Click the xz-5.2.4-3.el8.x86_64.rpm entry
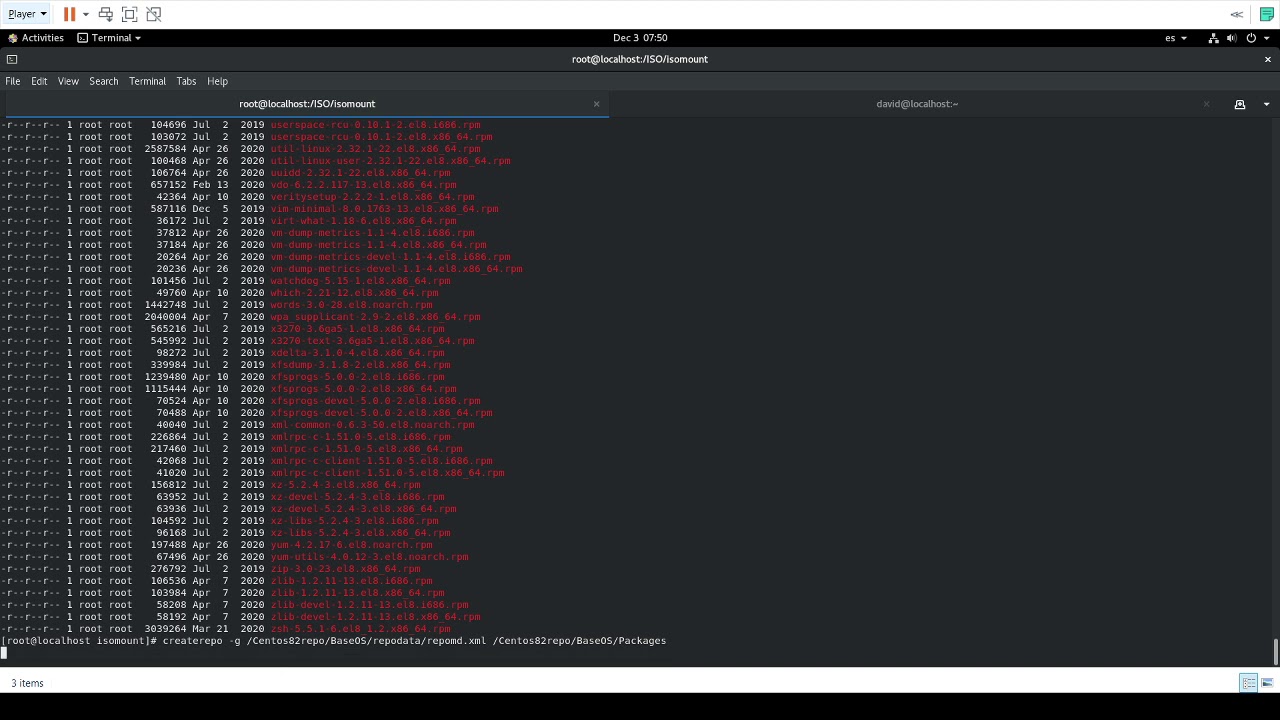The image size is (1280, 720). 345,485
